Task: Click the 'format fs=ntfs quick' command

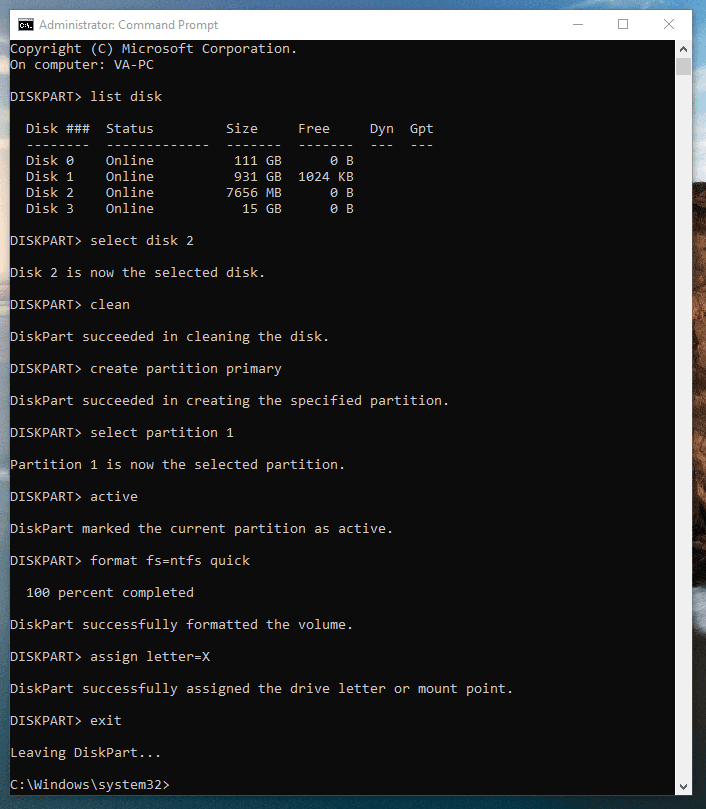Action: pos(170,561)
